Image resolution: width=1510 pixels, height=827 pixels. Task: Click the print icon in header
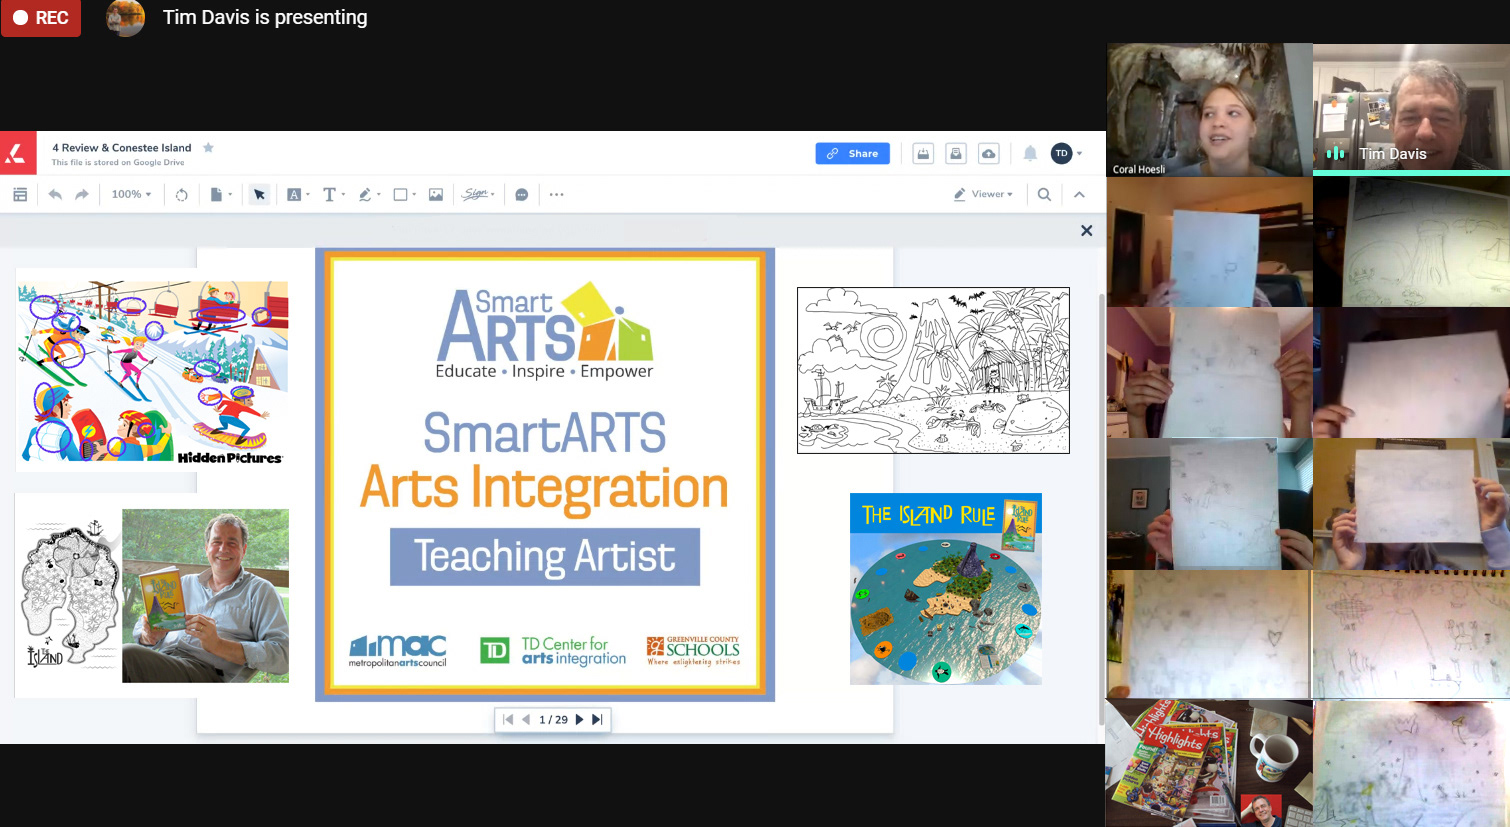pyautogui.click(x=956, y=153)
